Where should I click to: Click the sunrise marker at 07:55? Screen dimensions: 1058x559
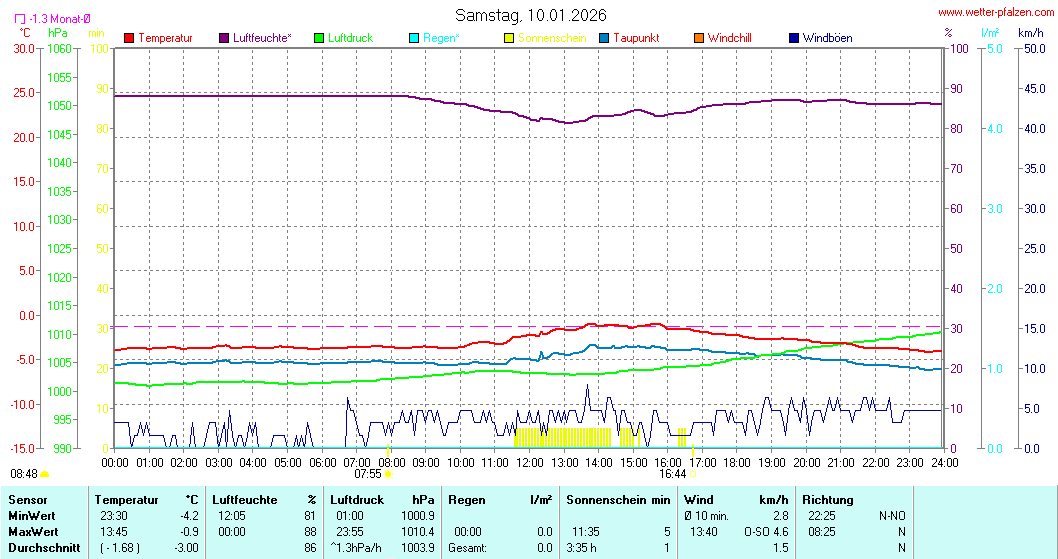(x=388, y=474)
